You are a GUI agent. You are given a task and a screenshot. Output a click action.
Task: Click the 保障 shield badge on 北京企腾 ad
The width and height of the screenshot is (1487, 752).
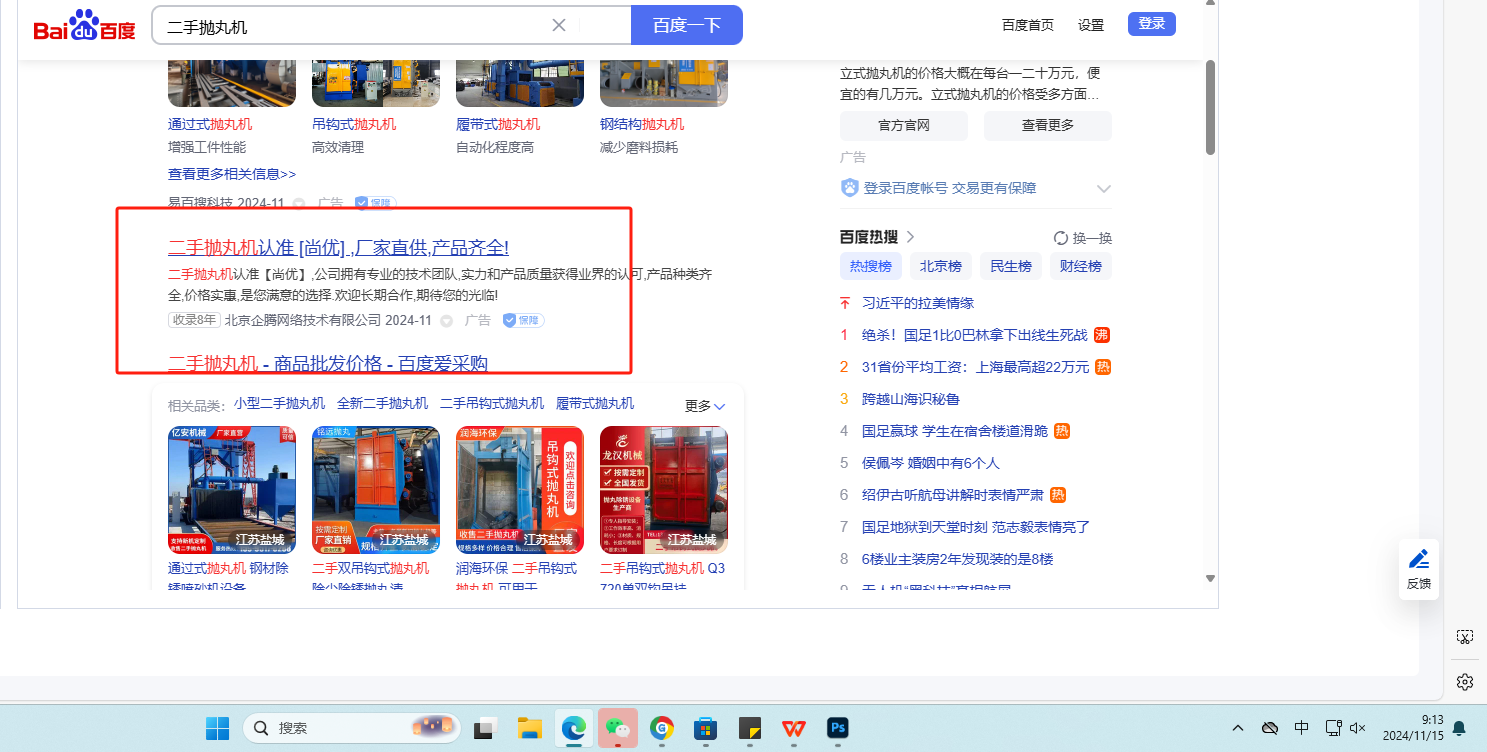[x=522, y=320]
